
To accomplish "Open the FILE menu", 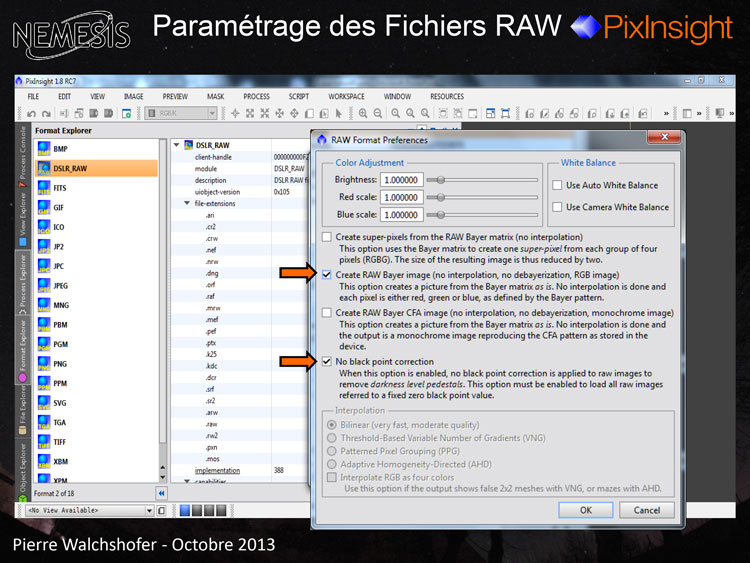I will tap(33, 97).
